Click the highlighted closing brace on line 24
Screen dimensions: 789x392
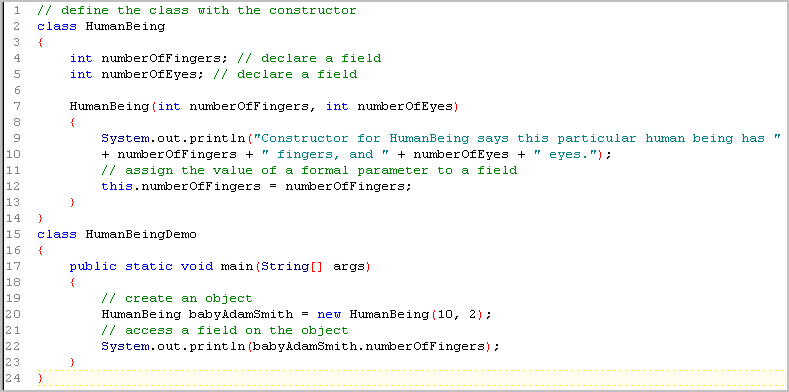40,378
